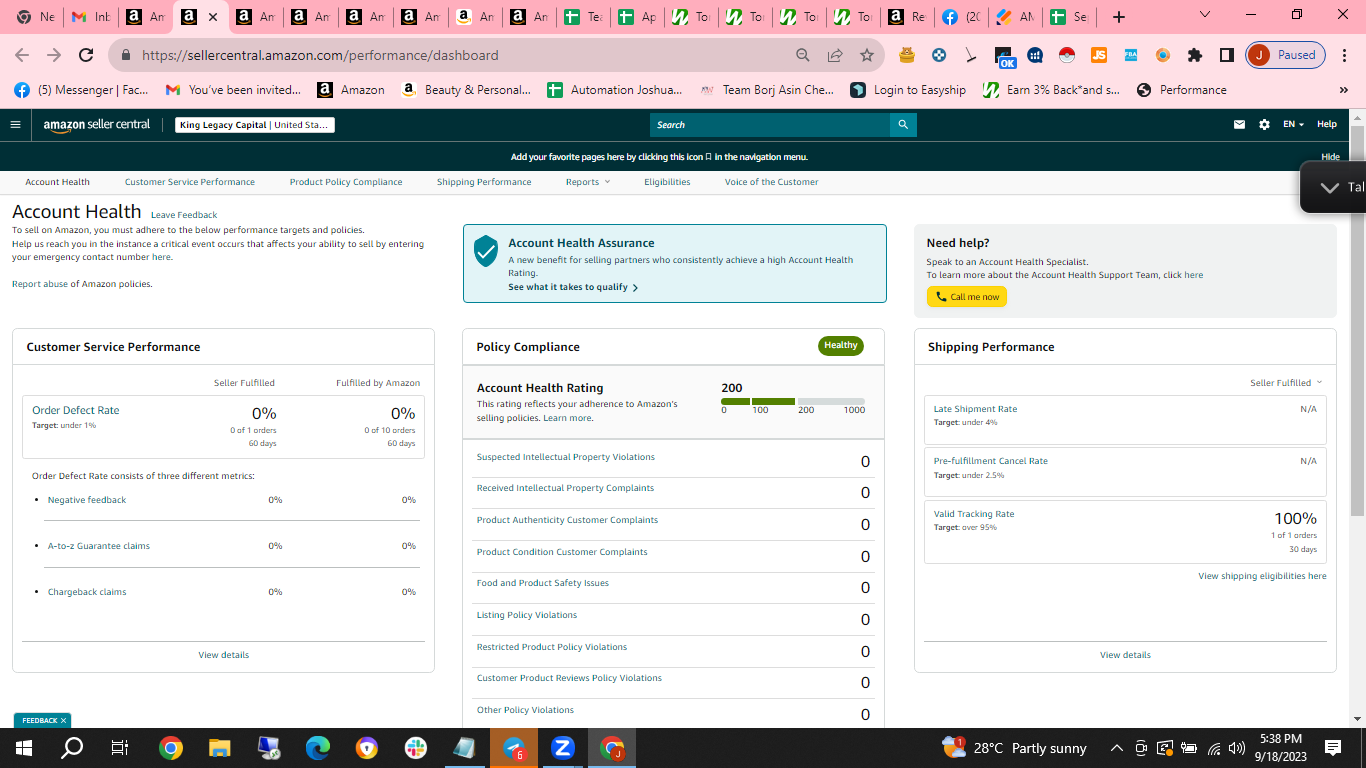Open Telegram from the taskbar
This screenshot has width=1366, height=768.
click(x=514, y=748)
